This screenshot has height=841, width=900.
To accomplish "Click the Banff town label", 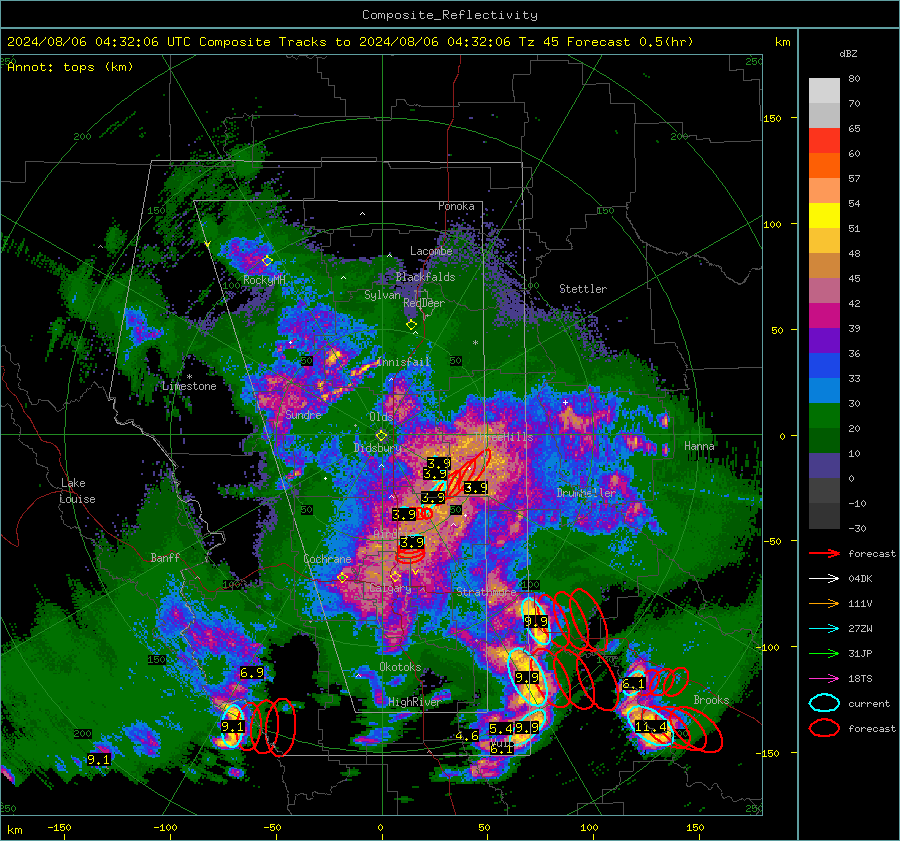I will click(165, 558).
